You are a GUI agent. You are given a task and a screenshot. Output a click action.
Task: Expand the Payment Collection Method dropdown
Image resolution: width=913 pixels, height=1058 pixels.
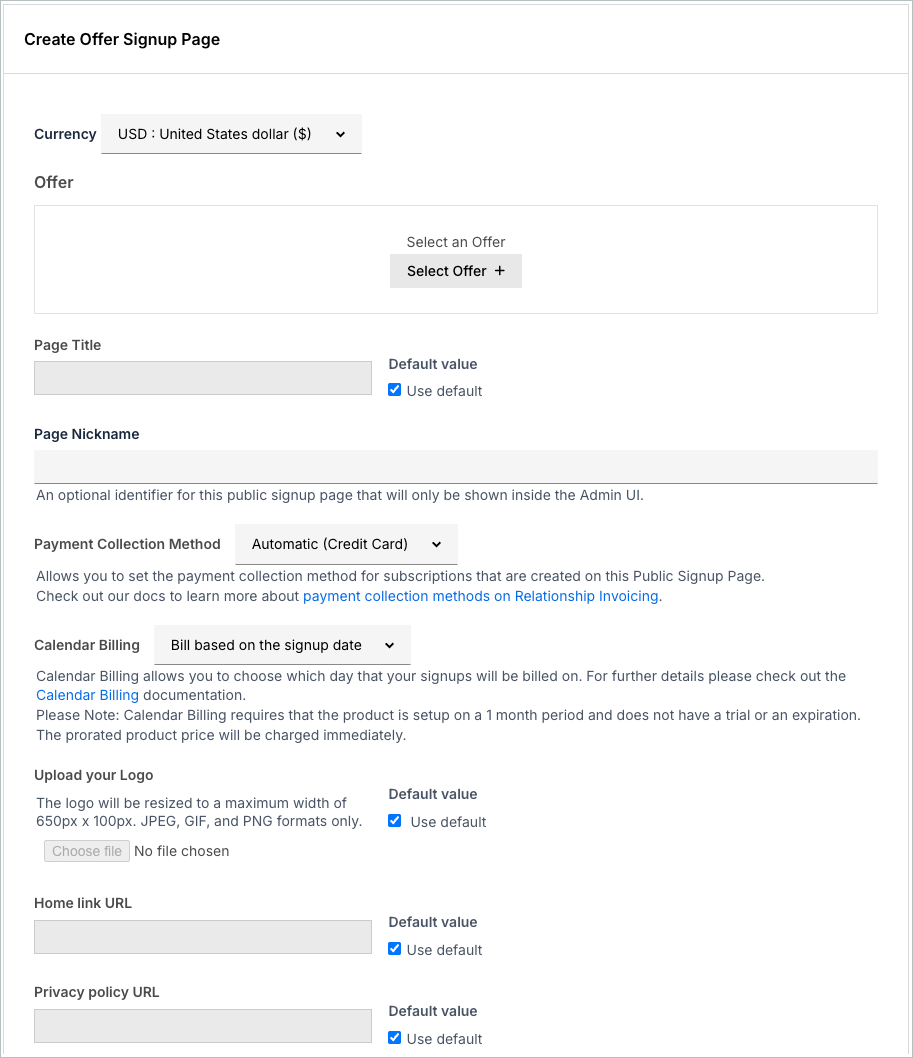point(346,545)
